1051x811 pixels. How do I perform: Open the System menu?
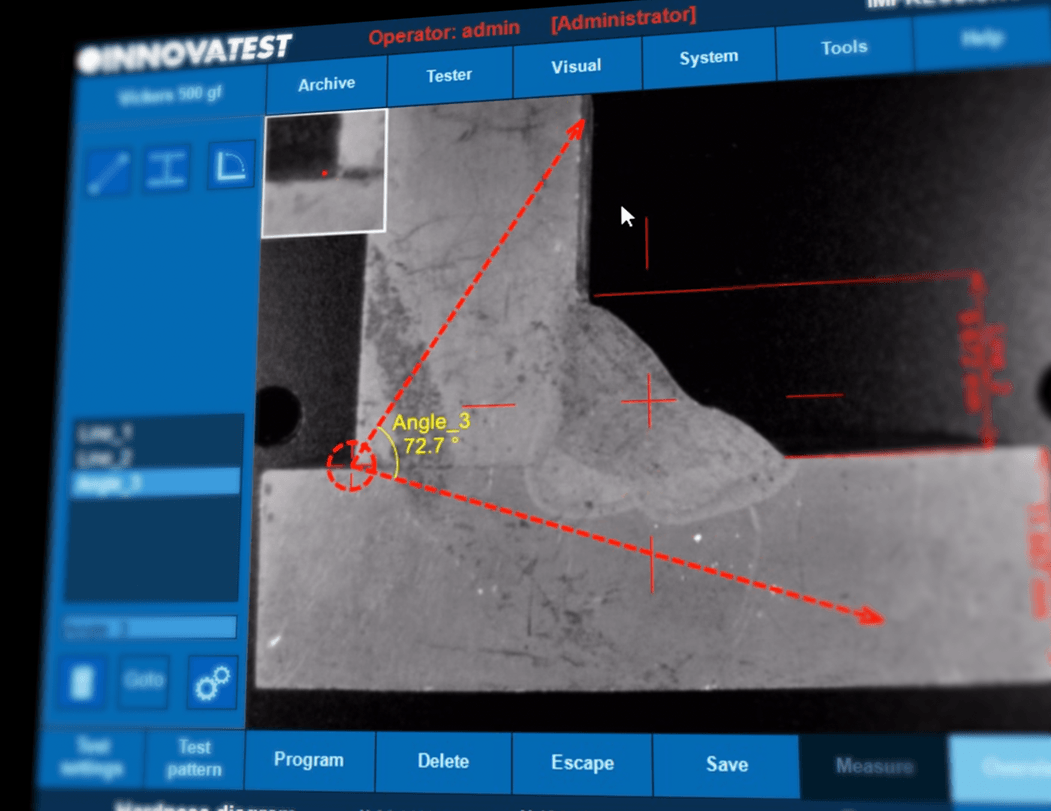(708, 57)
